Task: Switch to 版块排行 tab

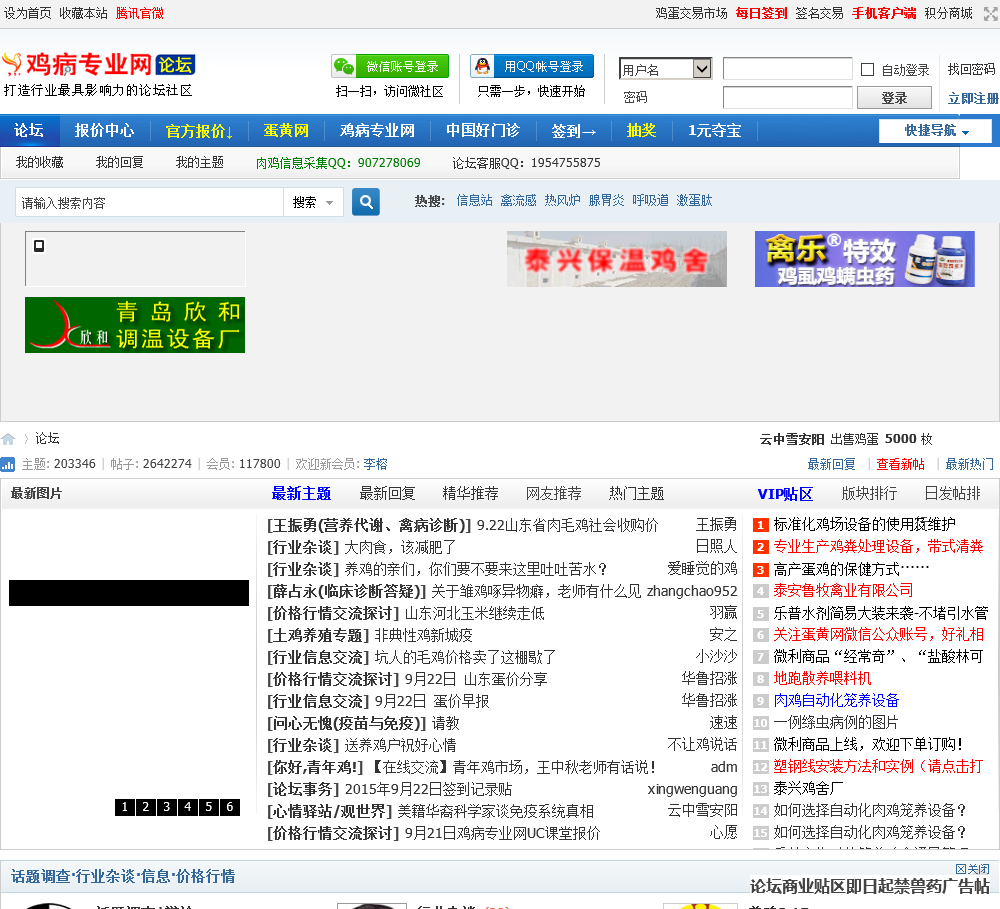Action: coord(869,494)
